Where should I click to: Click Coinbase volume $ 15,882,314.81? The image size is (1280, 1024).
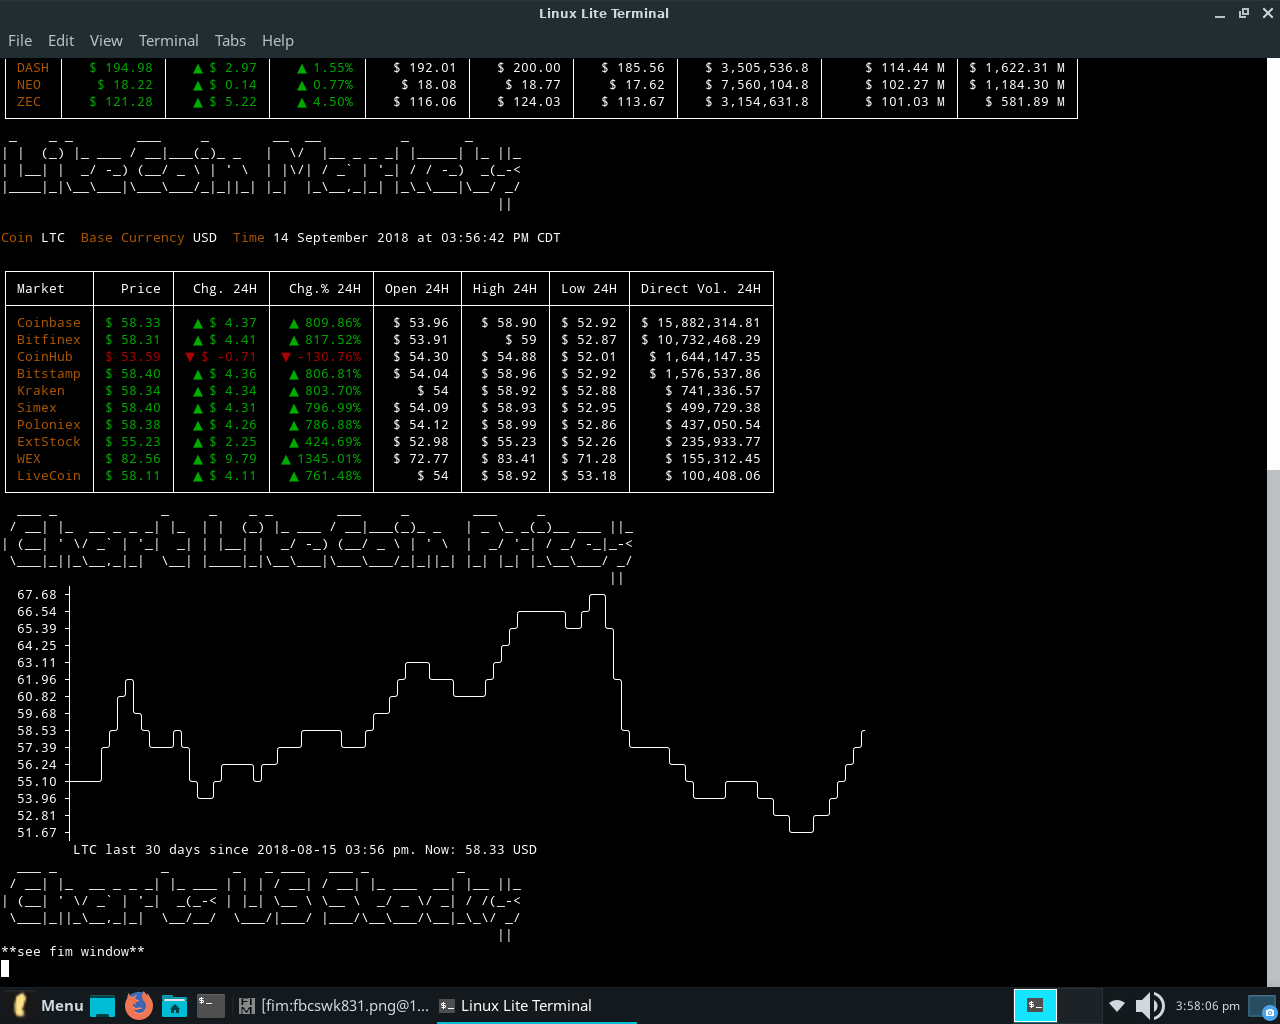[701, 323]
